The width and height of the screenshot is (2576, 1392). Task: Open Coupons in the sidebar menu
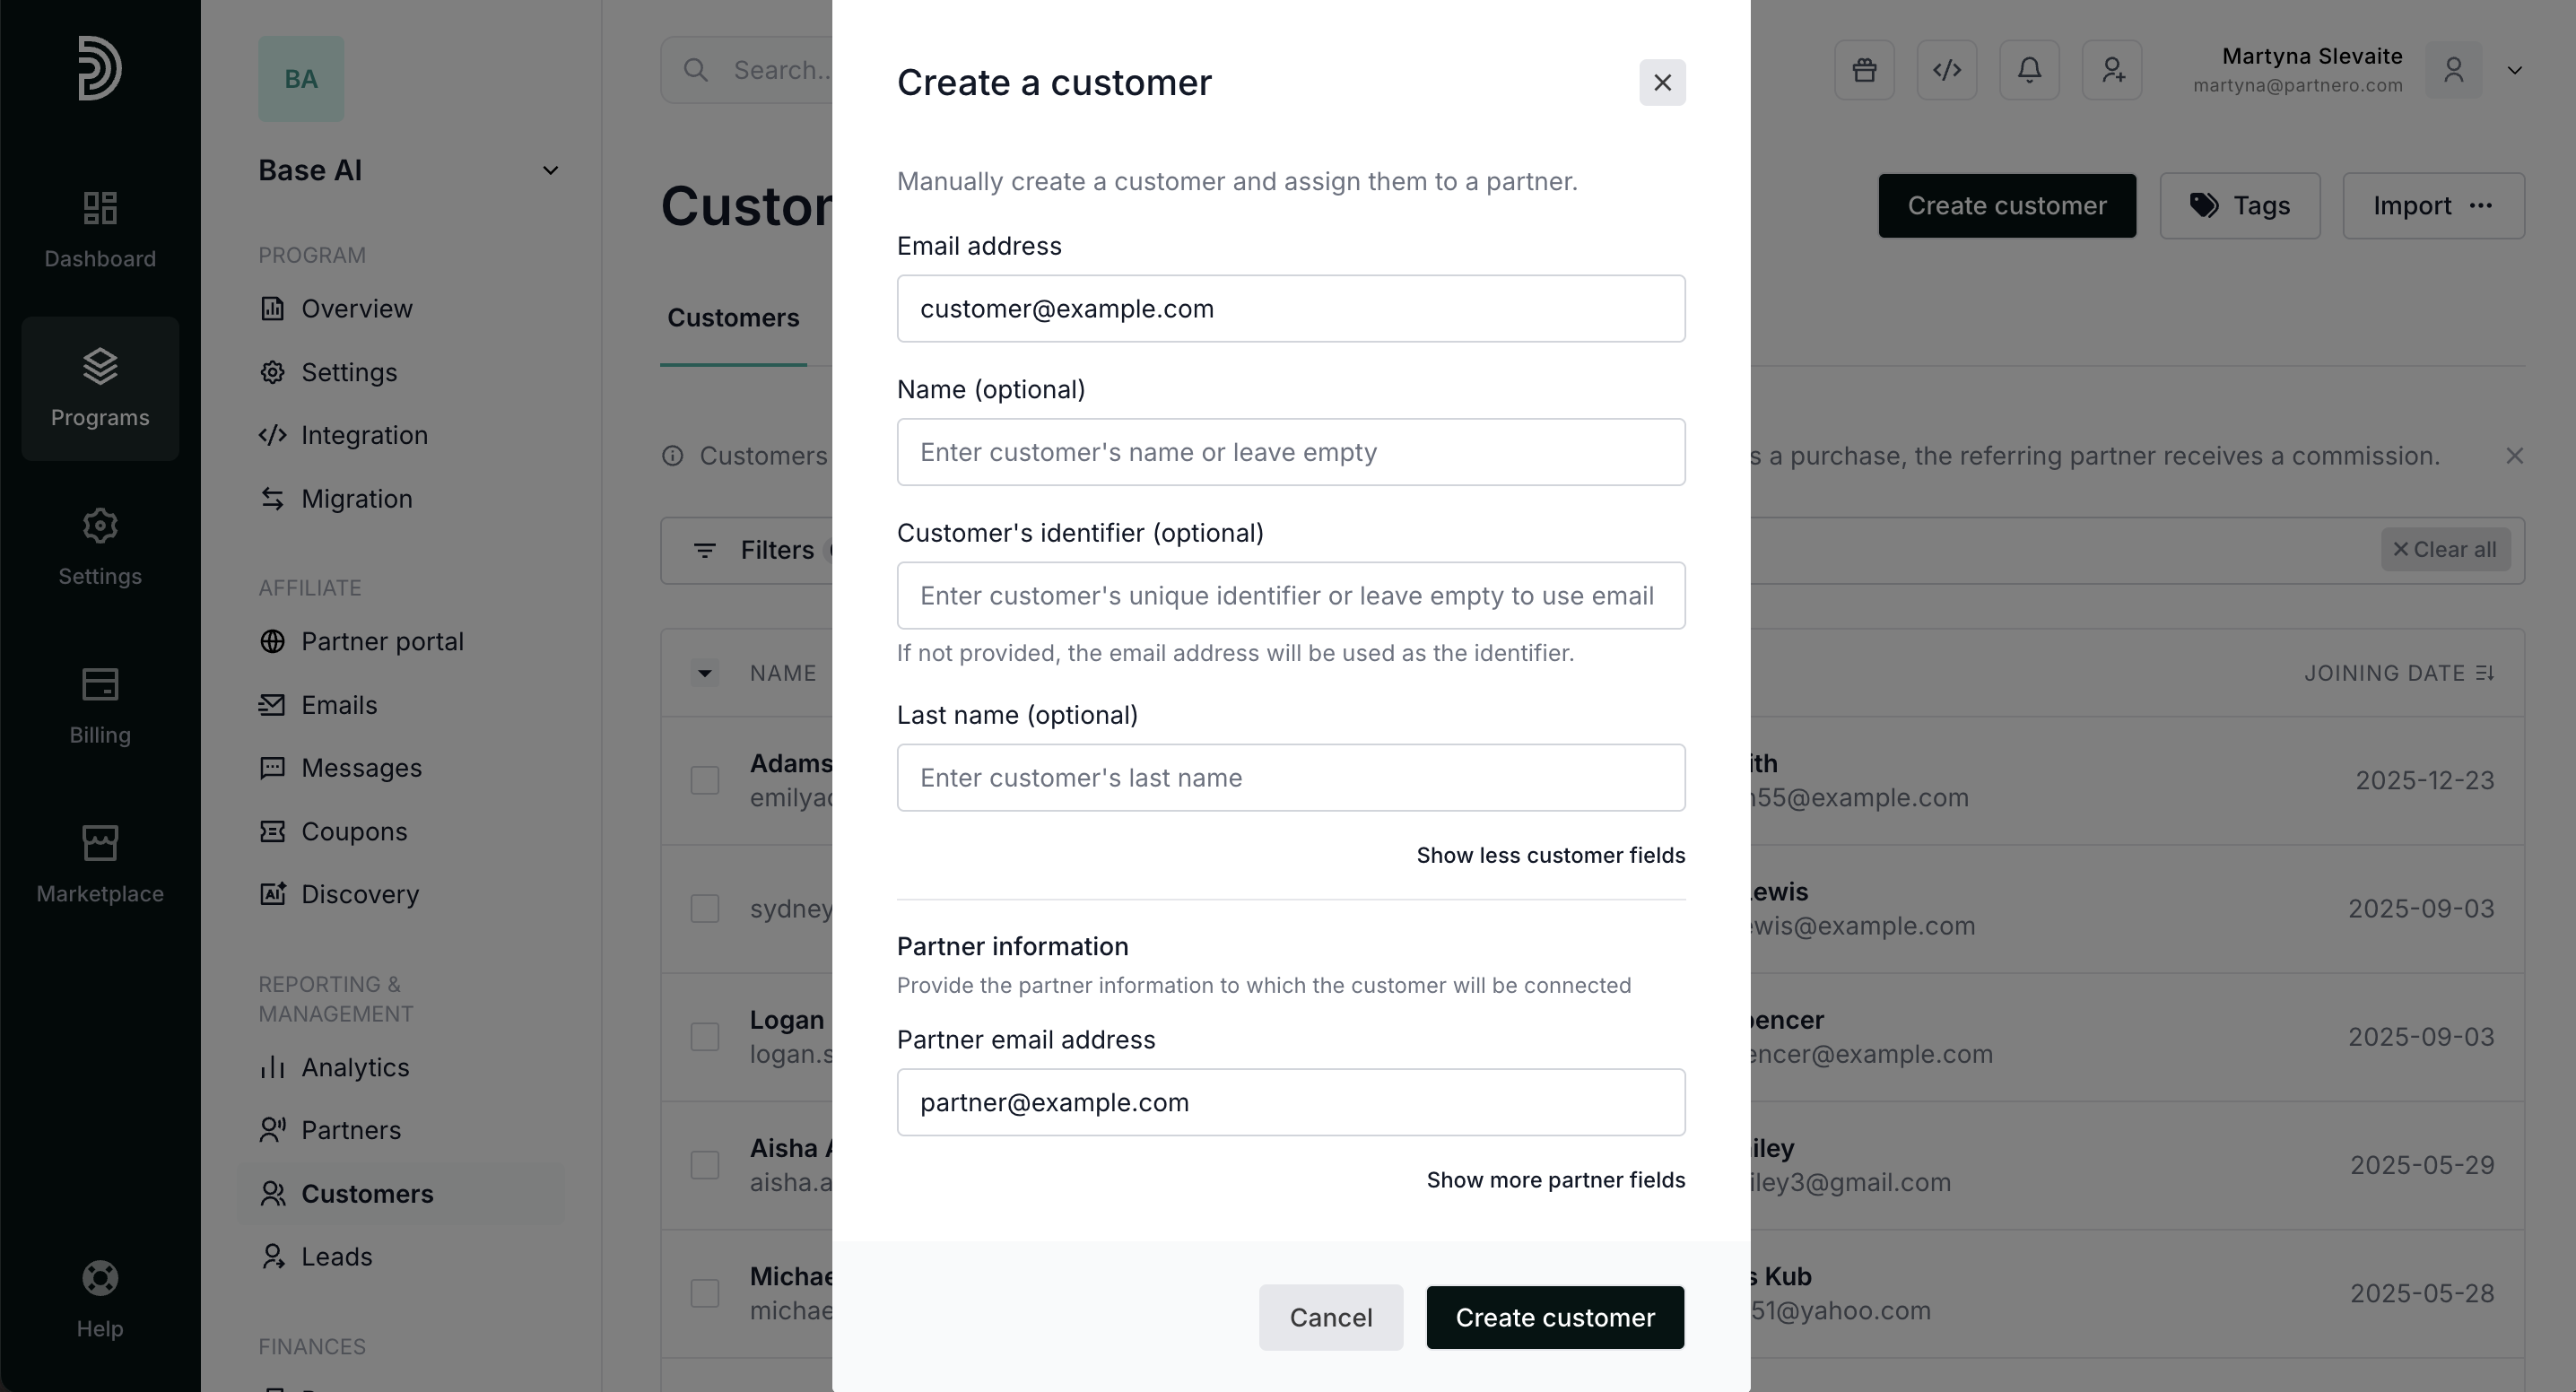(x=354, y=831)
